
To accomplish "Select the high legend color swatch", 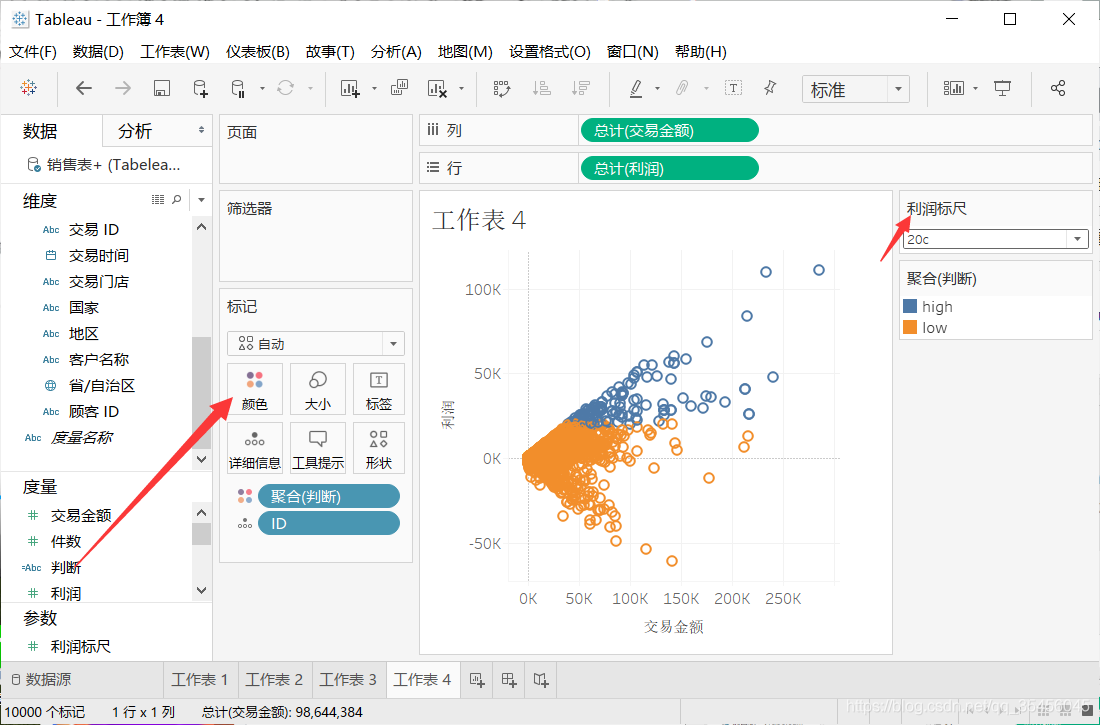I will [910, 306].
